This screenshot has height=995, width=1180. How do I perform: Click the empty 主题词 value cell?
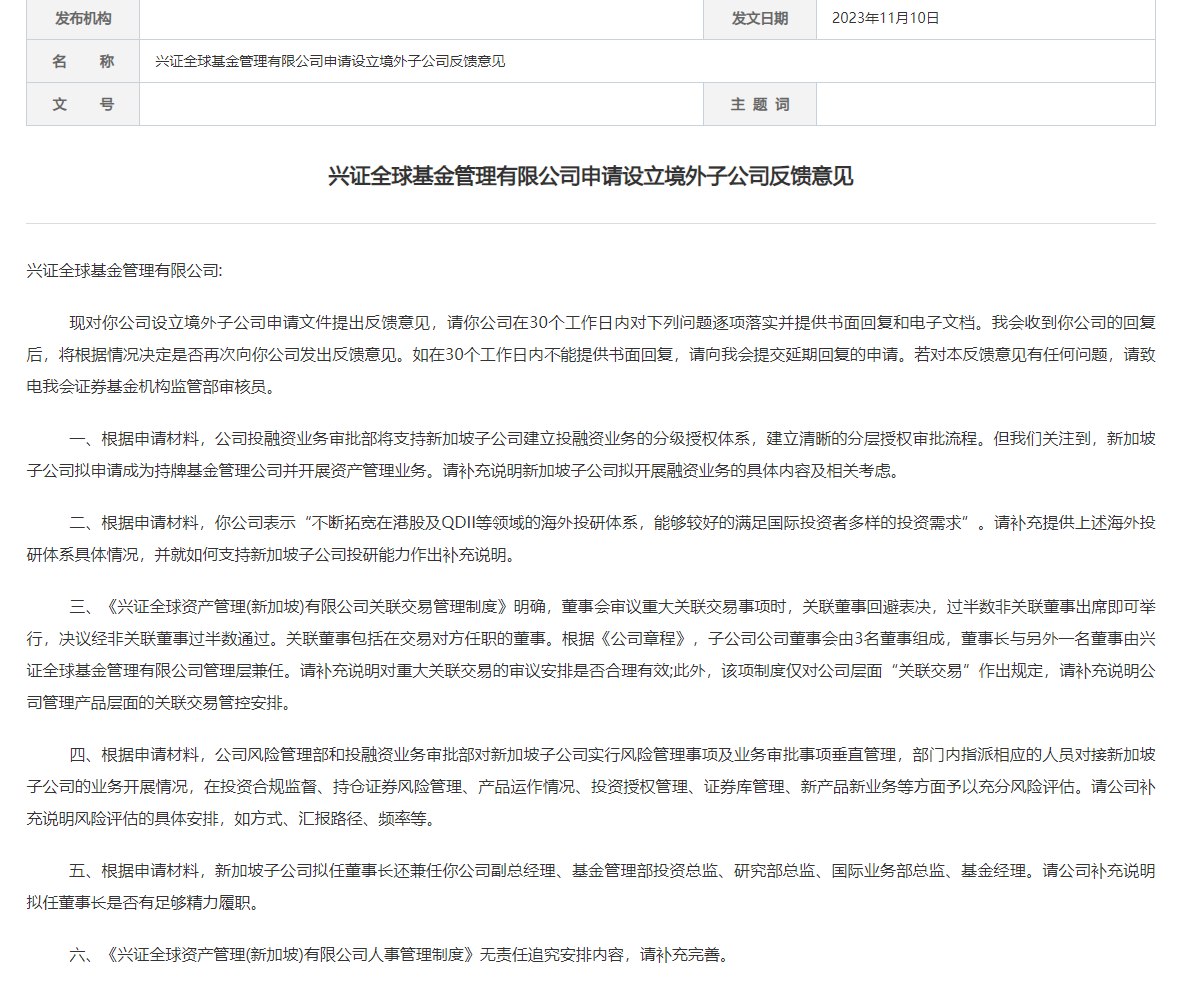[x=985, y=104]
